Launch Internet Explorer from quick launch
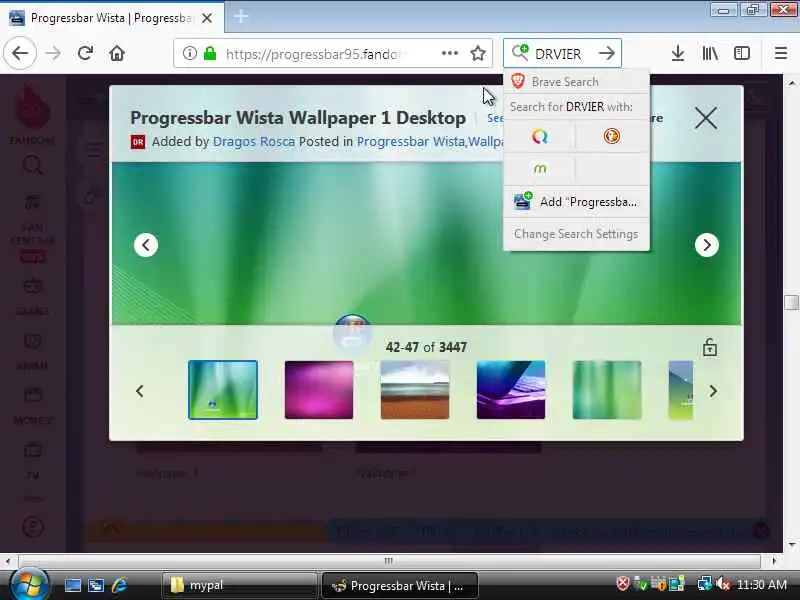 119,585
